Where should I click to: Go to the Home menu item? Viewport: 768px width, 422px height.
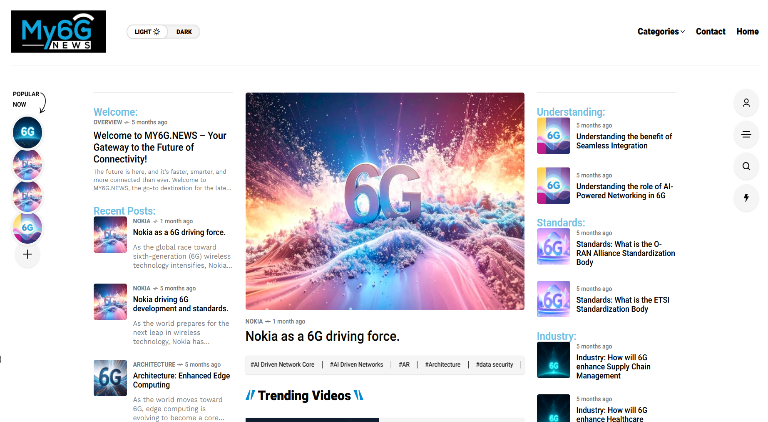coord(747,32)
